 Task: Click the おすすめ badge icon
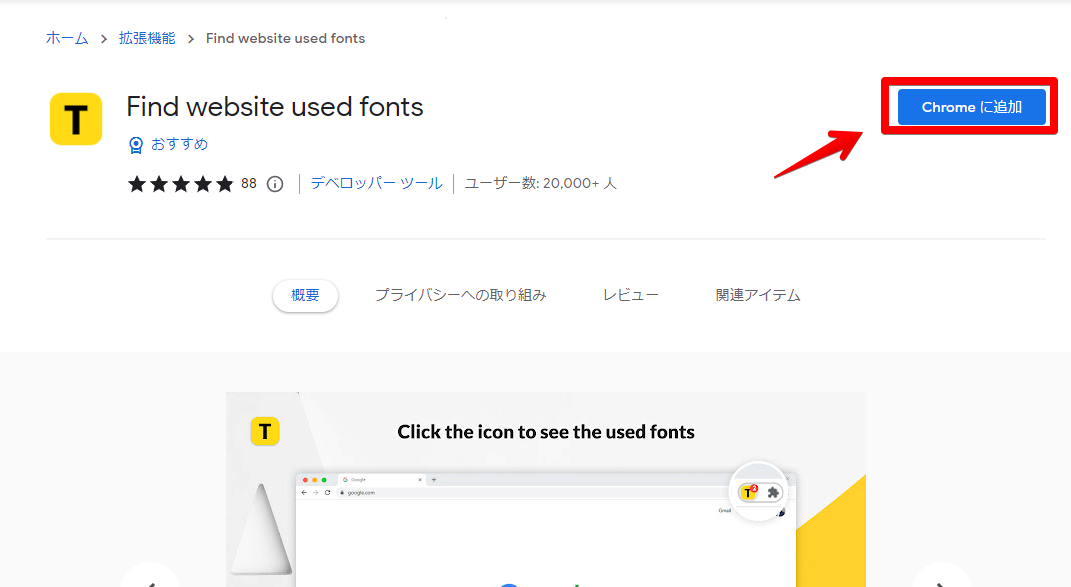point(136,145)
